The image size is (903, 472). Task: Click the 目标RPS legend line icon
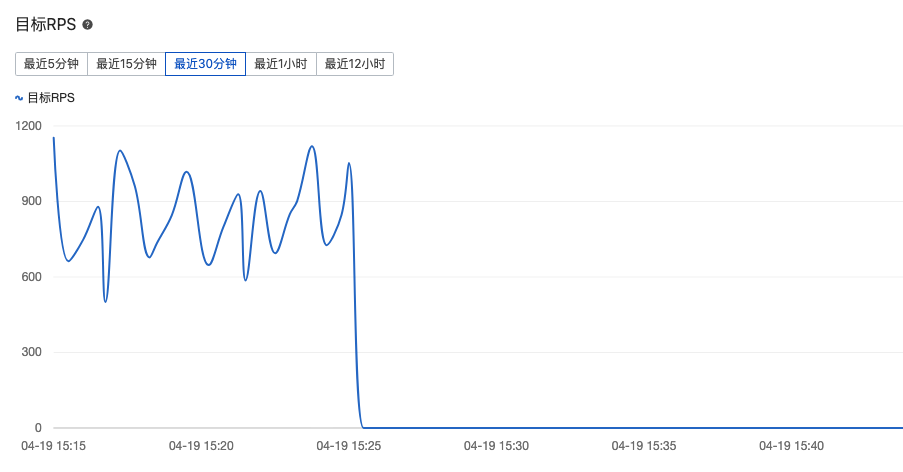(19, 98)
